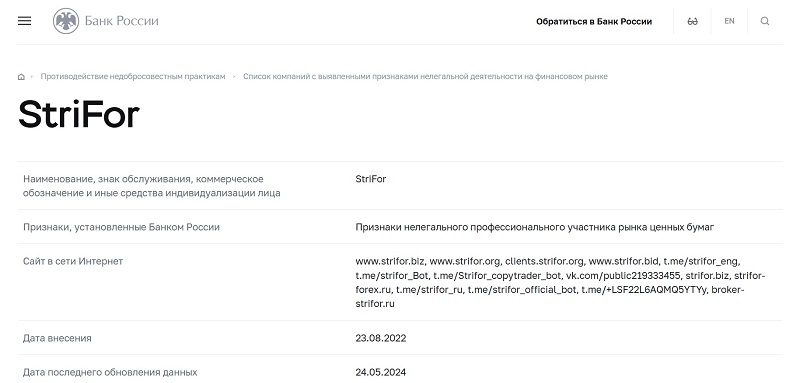Open Список компаний breadcrumb link

tap(425, 76)
